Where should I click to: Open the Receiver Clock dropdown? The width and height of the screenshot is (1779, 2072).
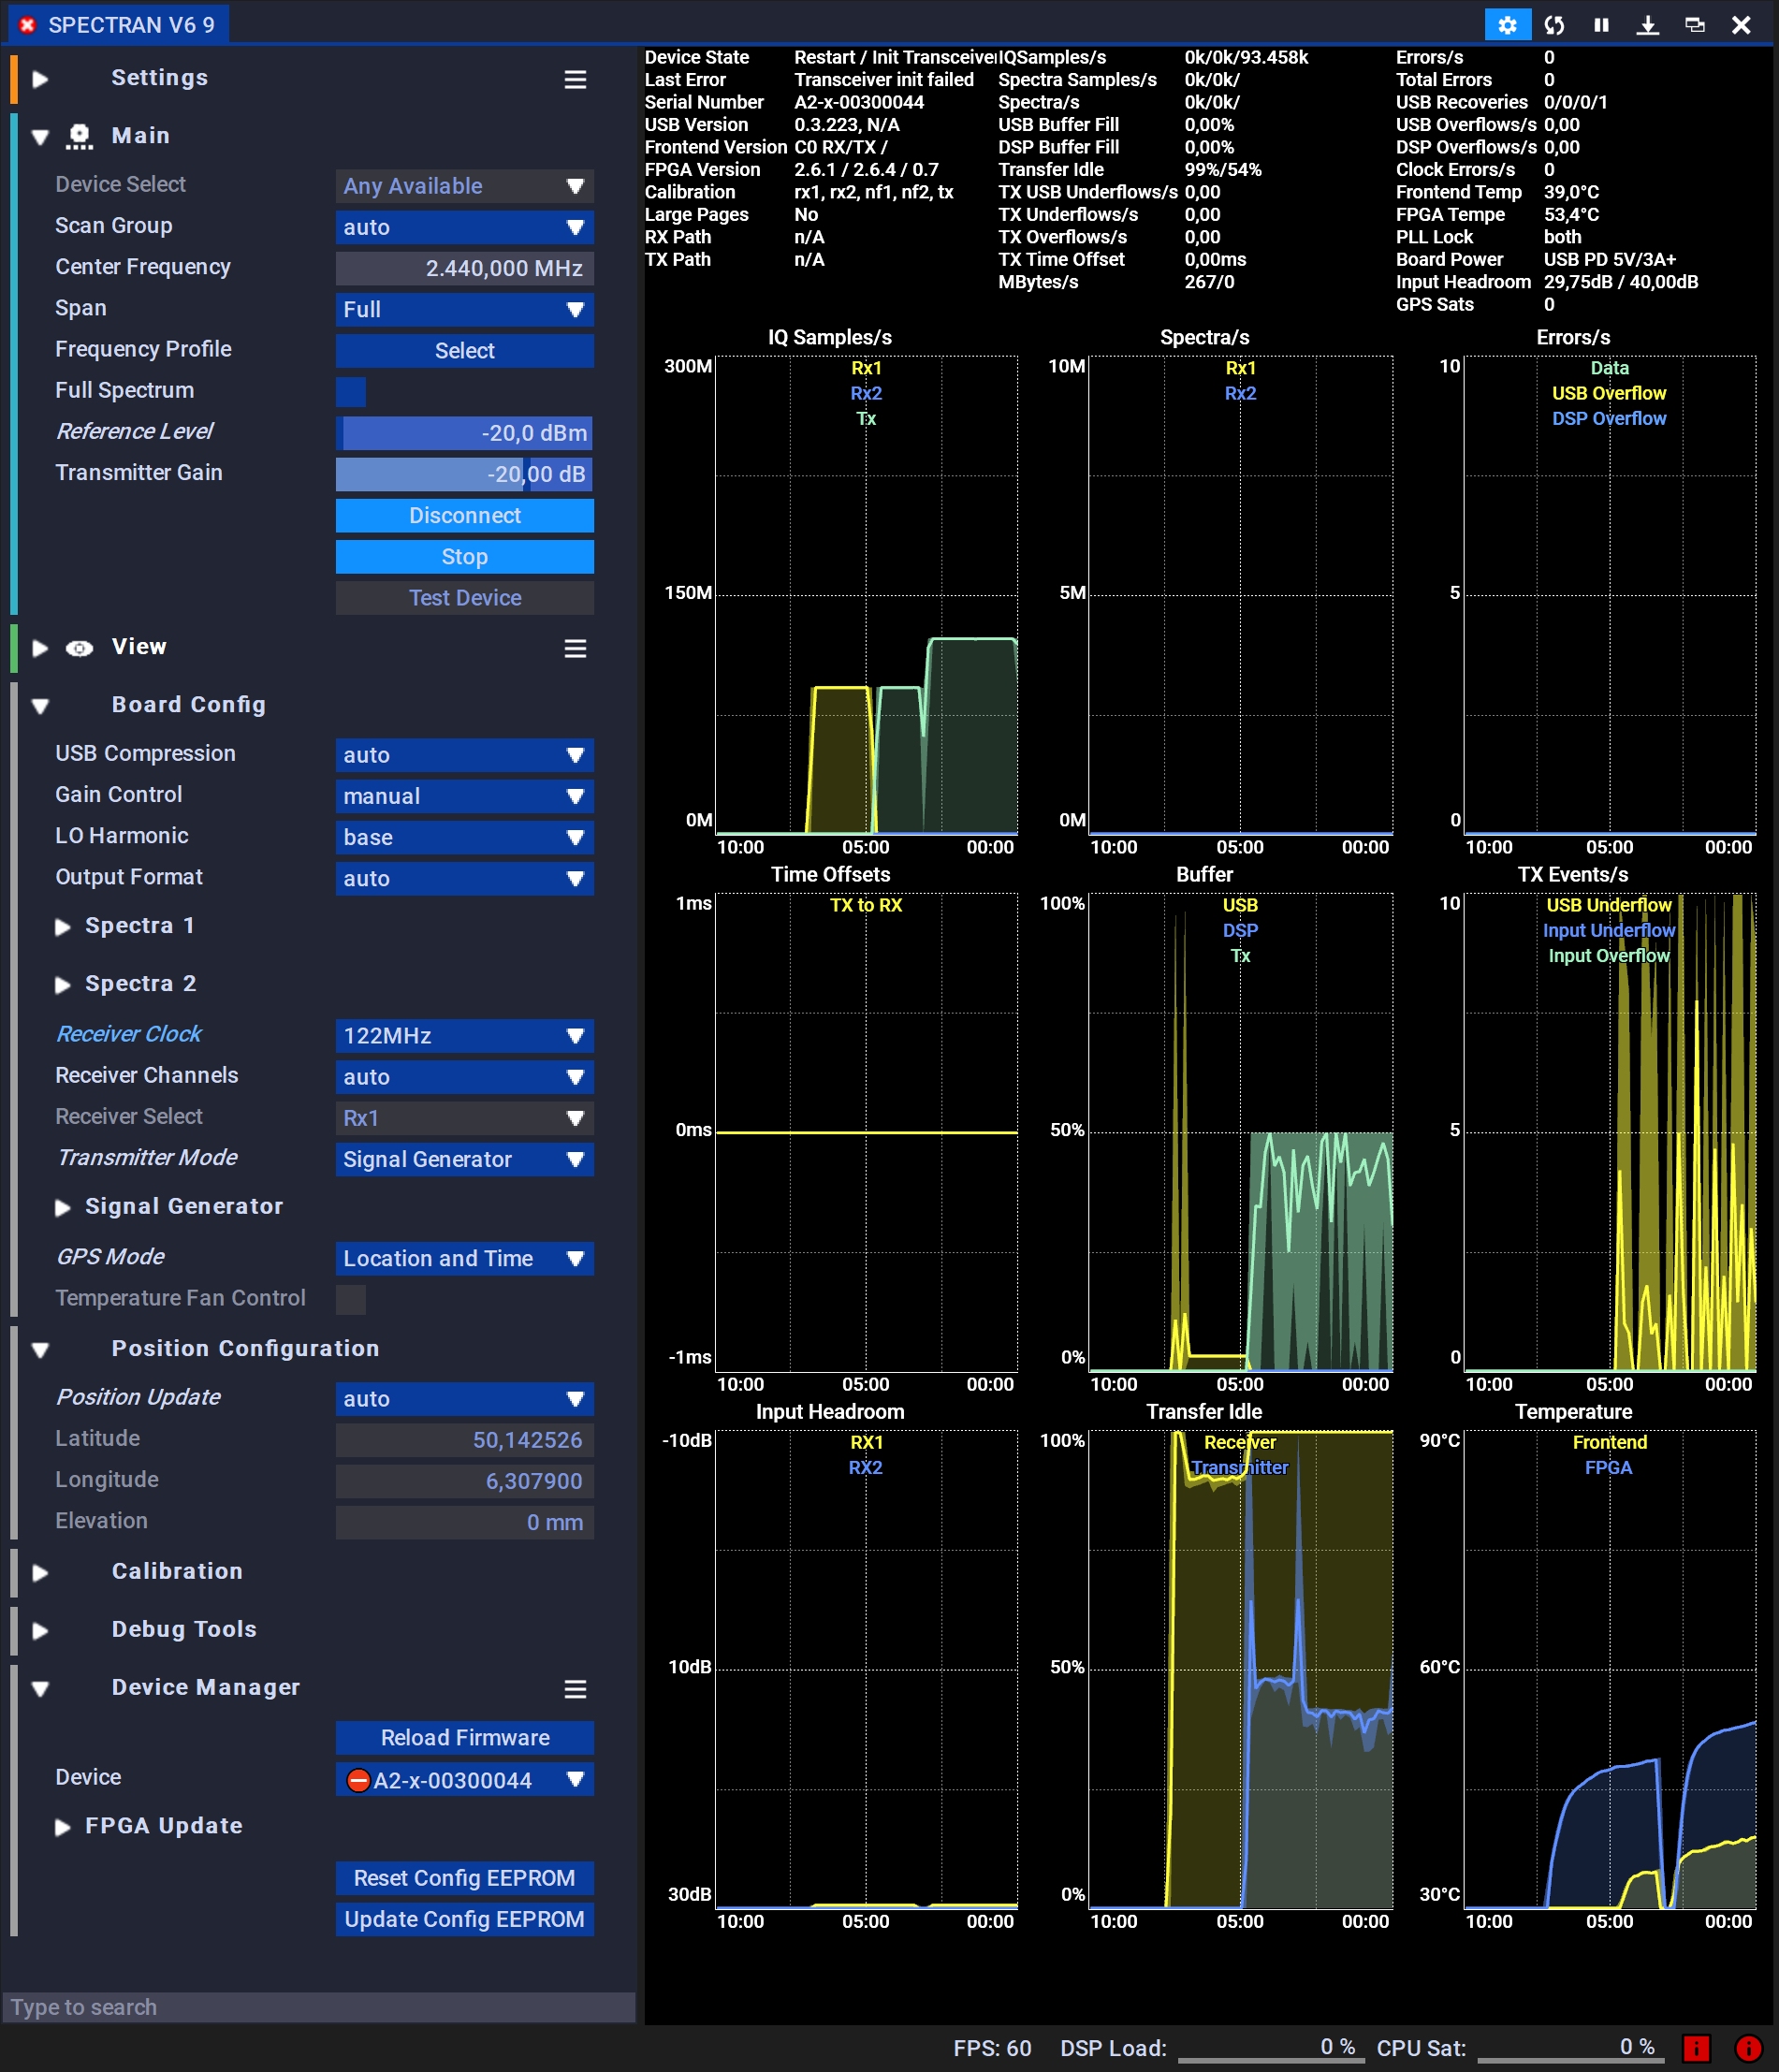464,1036
